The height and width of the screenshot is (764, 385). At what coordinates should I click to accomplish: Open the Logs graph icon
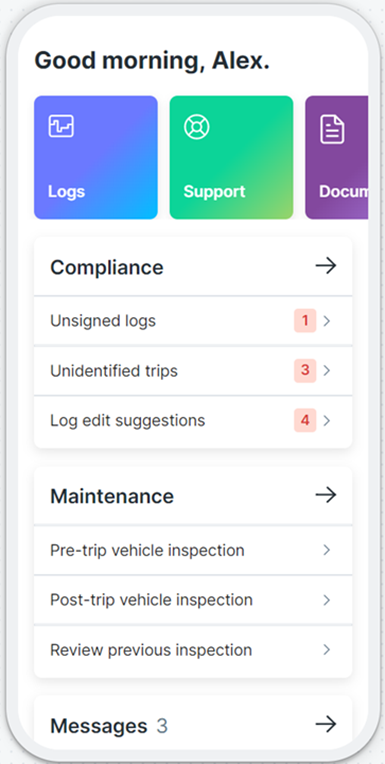(x=61, y=126)
